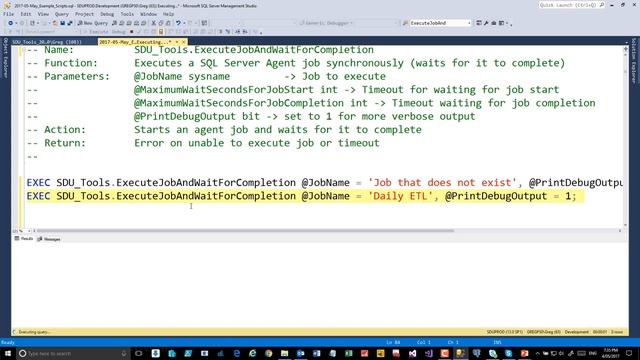
Task: Click the Paste icon in toolbar
Action: [168, 23]
